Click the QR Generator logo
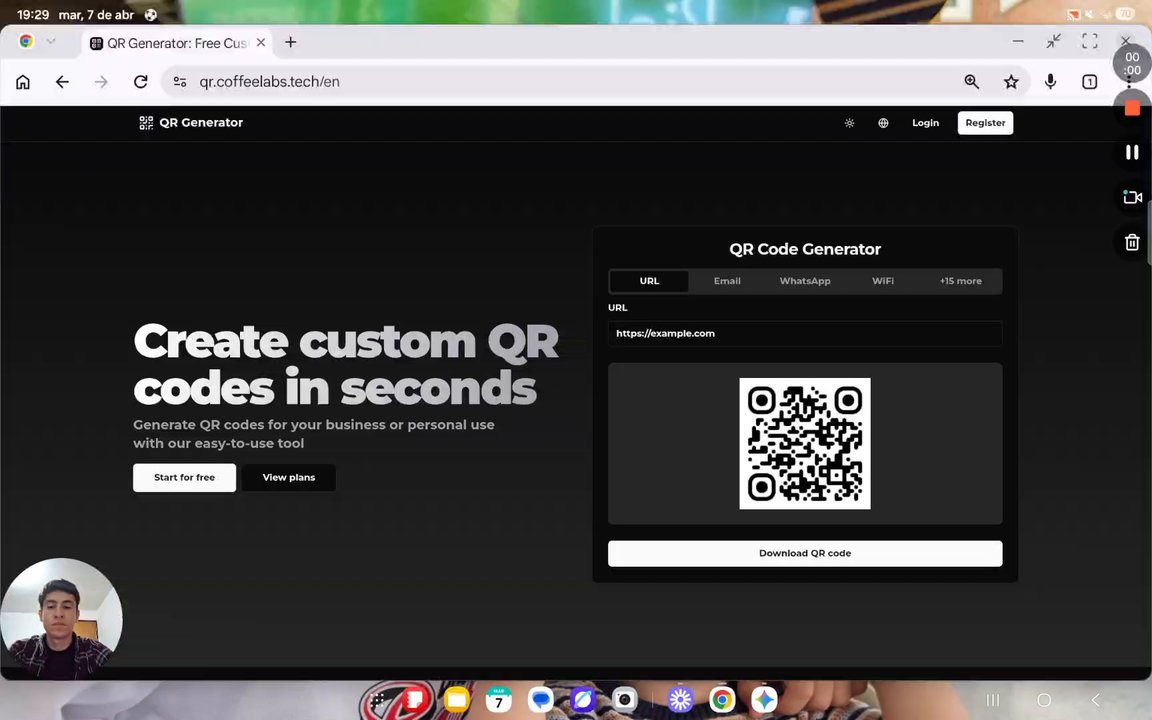Screen dimensions: 1152x720 (x=191, y=123)
